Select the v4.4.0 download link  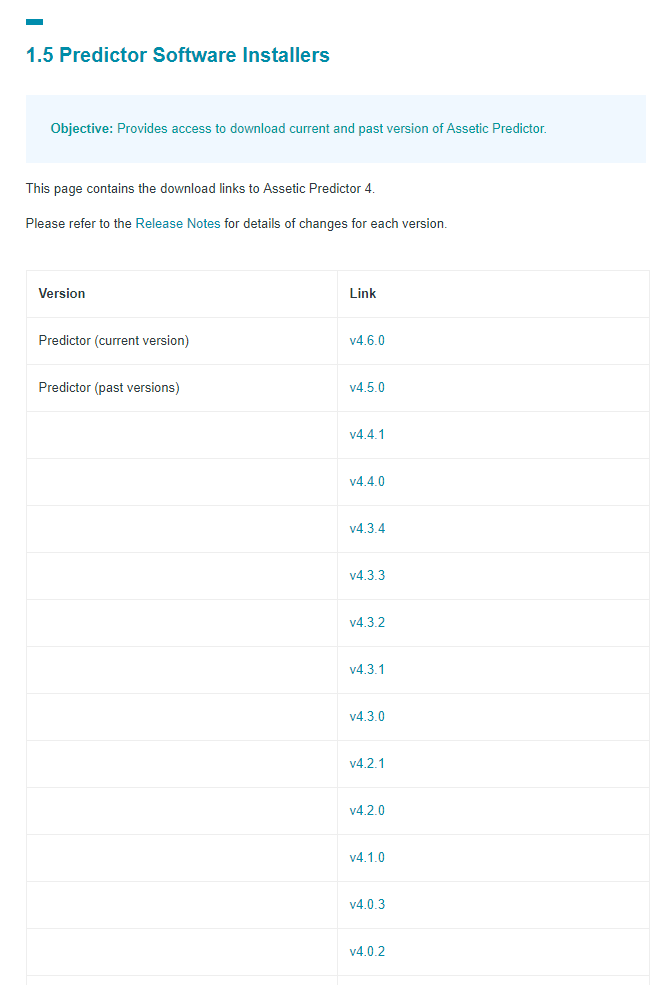click(x=367, y=482)
